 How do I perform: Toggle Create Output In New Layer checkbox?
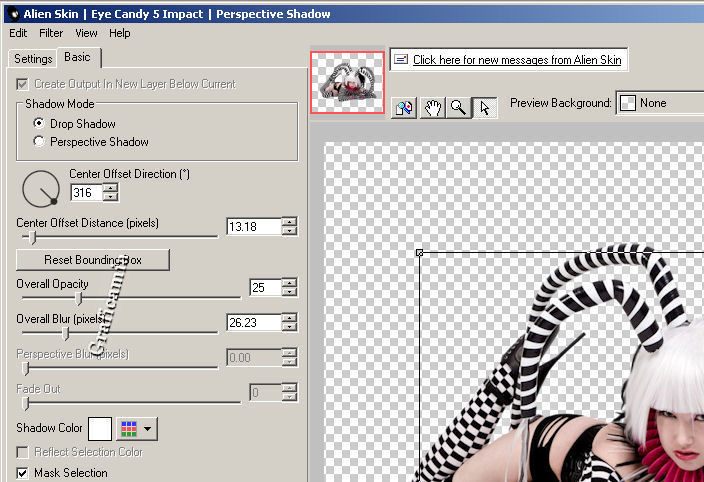(x=22, y=84)
